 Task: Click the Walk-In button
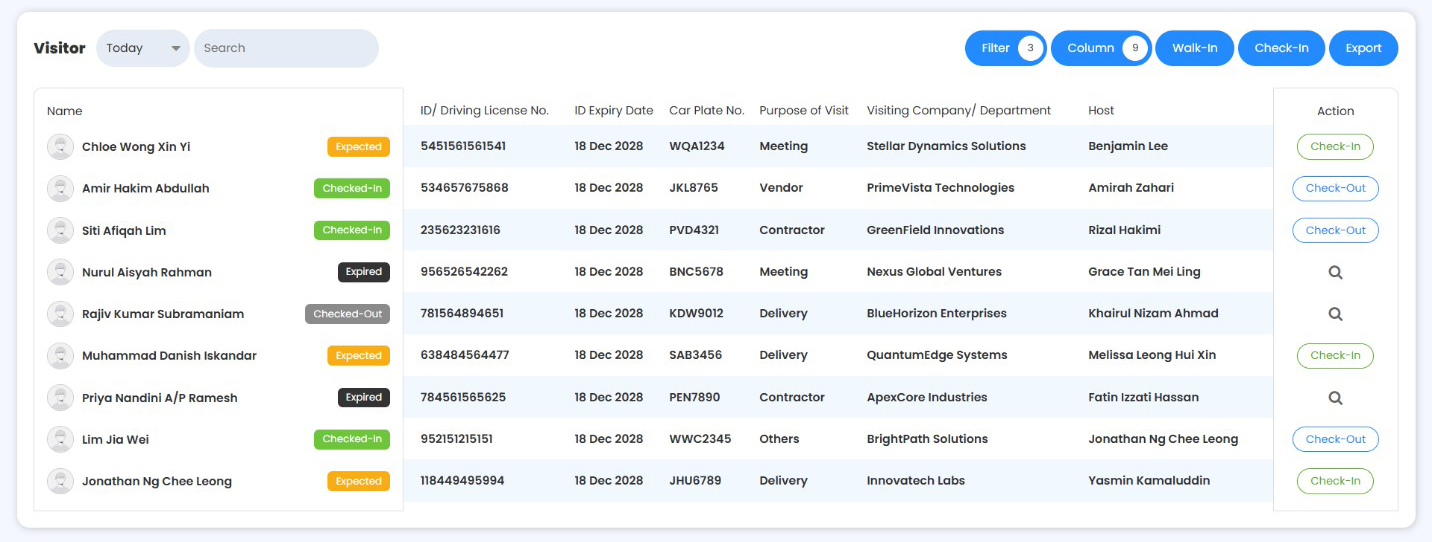click(x=1194, y=48)
